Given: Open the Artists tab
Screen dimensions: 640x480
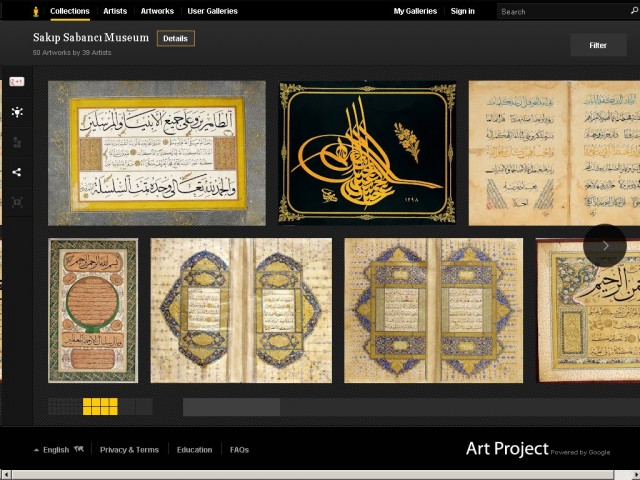Looking at the screenshot, I should [x=115, y=11].
